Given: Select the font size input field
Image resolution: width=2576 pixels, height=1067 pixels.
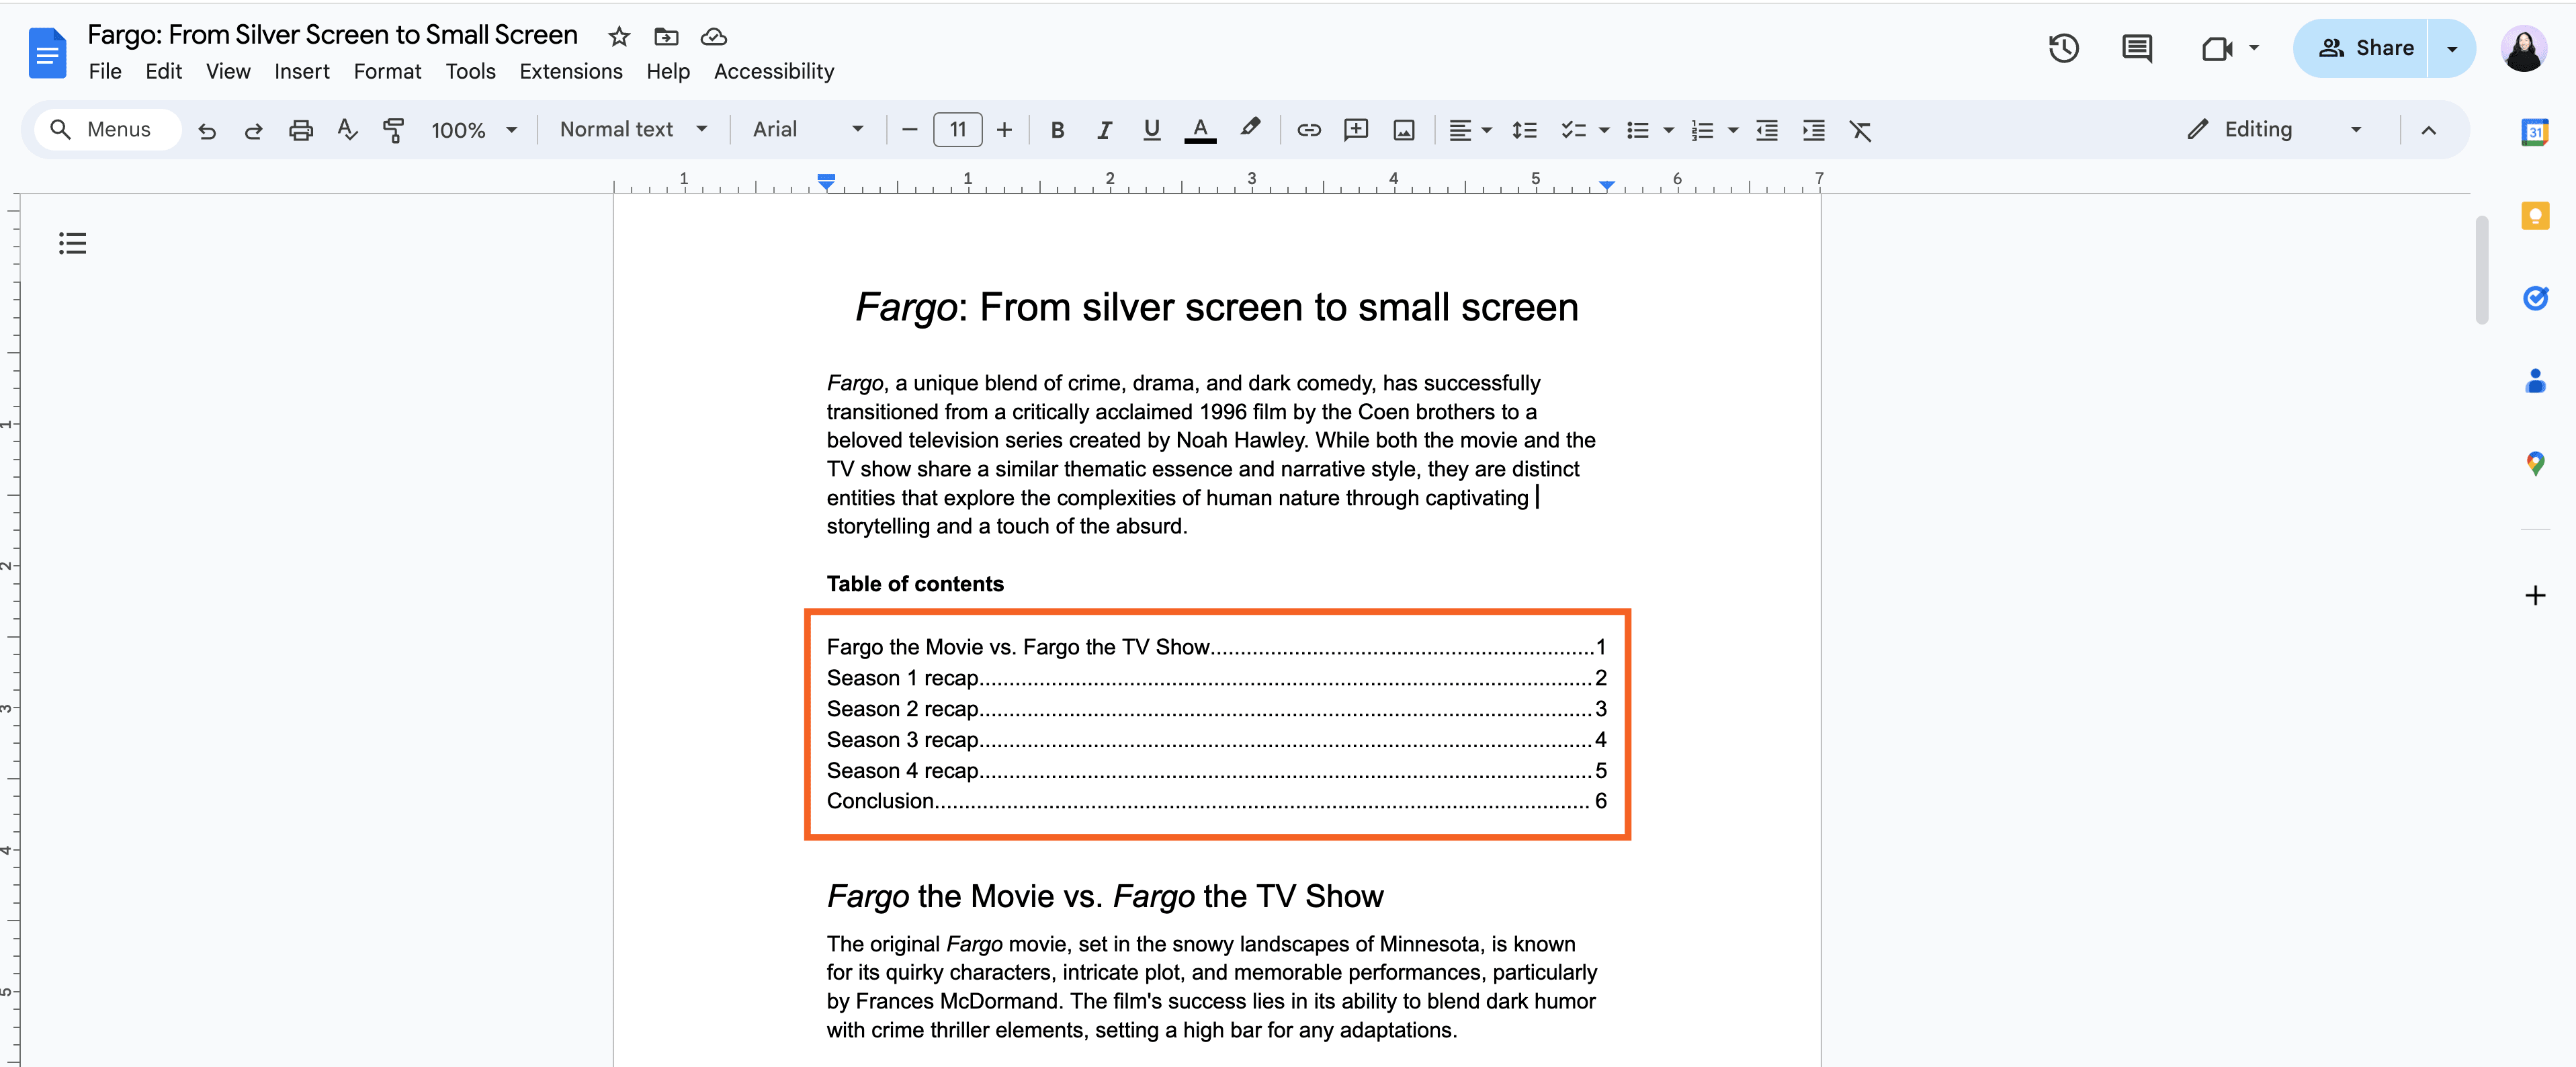Looking at the screenshot, I should (x=955, y=130).
